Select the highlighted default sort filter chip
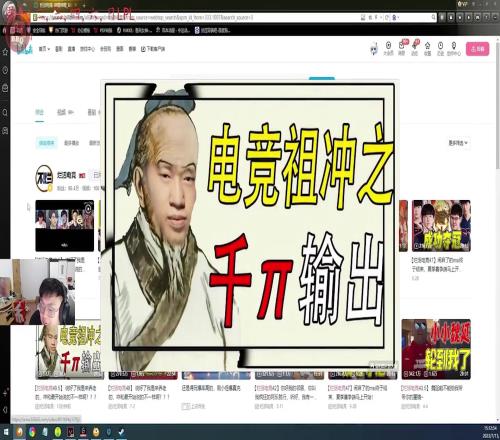The height and width of the screenshot is (440, 500). (x=47, y=143)
